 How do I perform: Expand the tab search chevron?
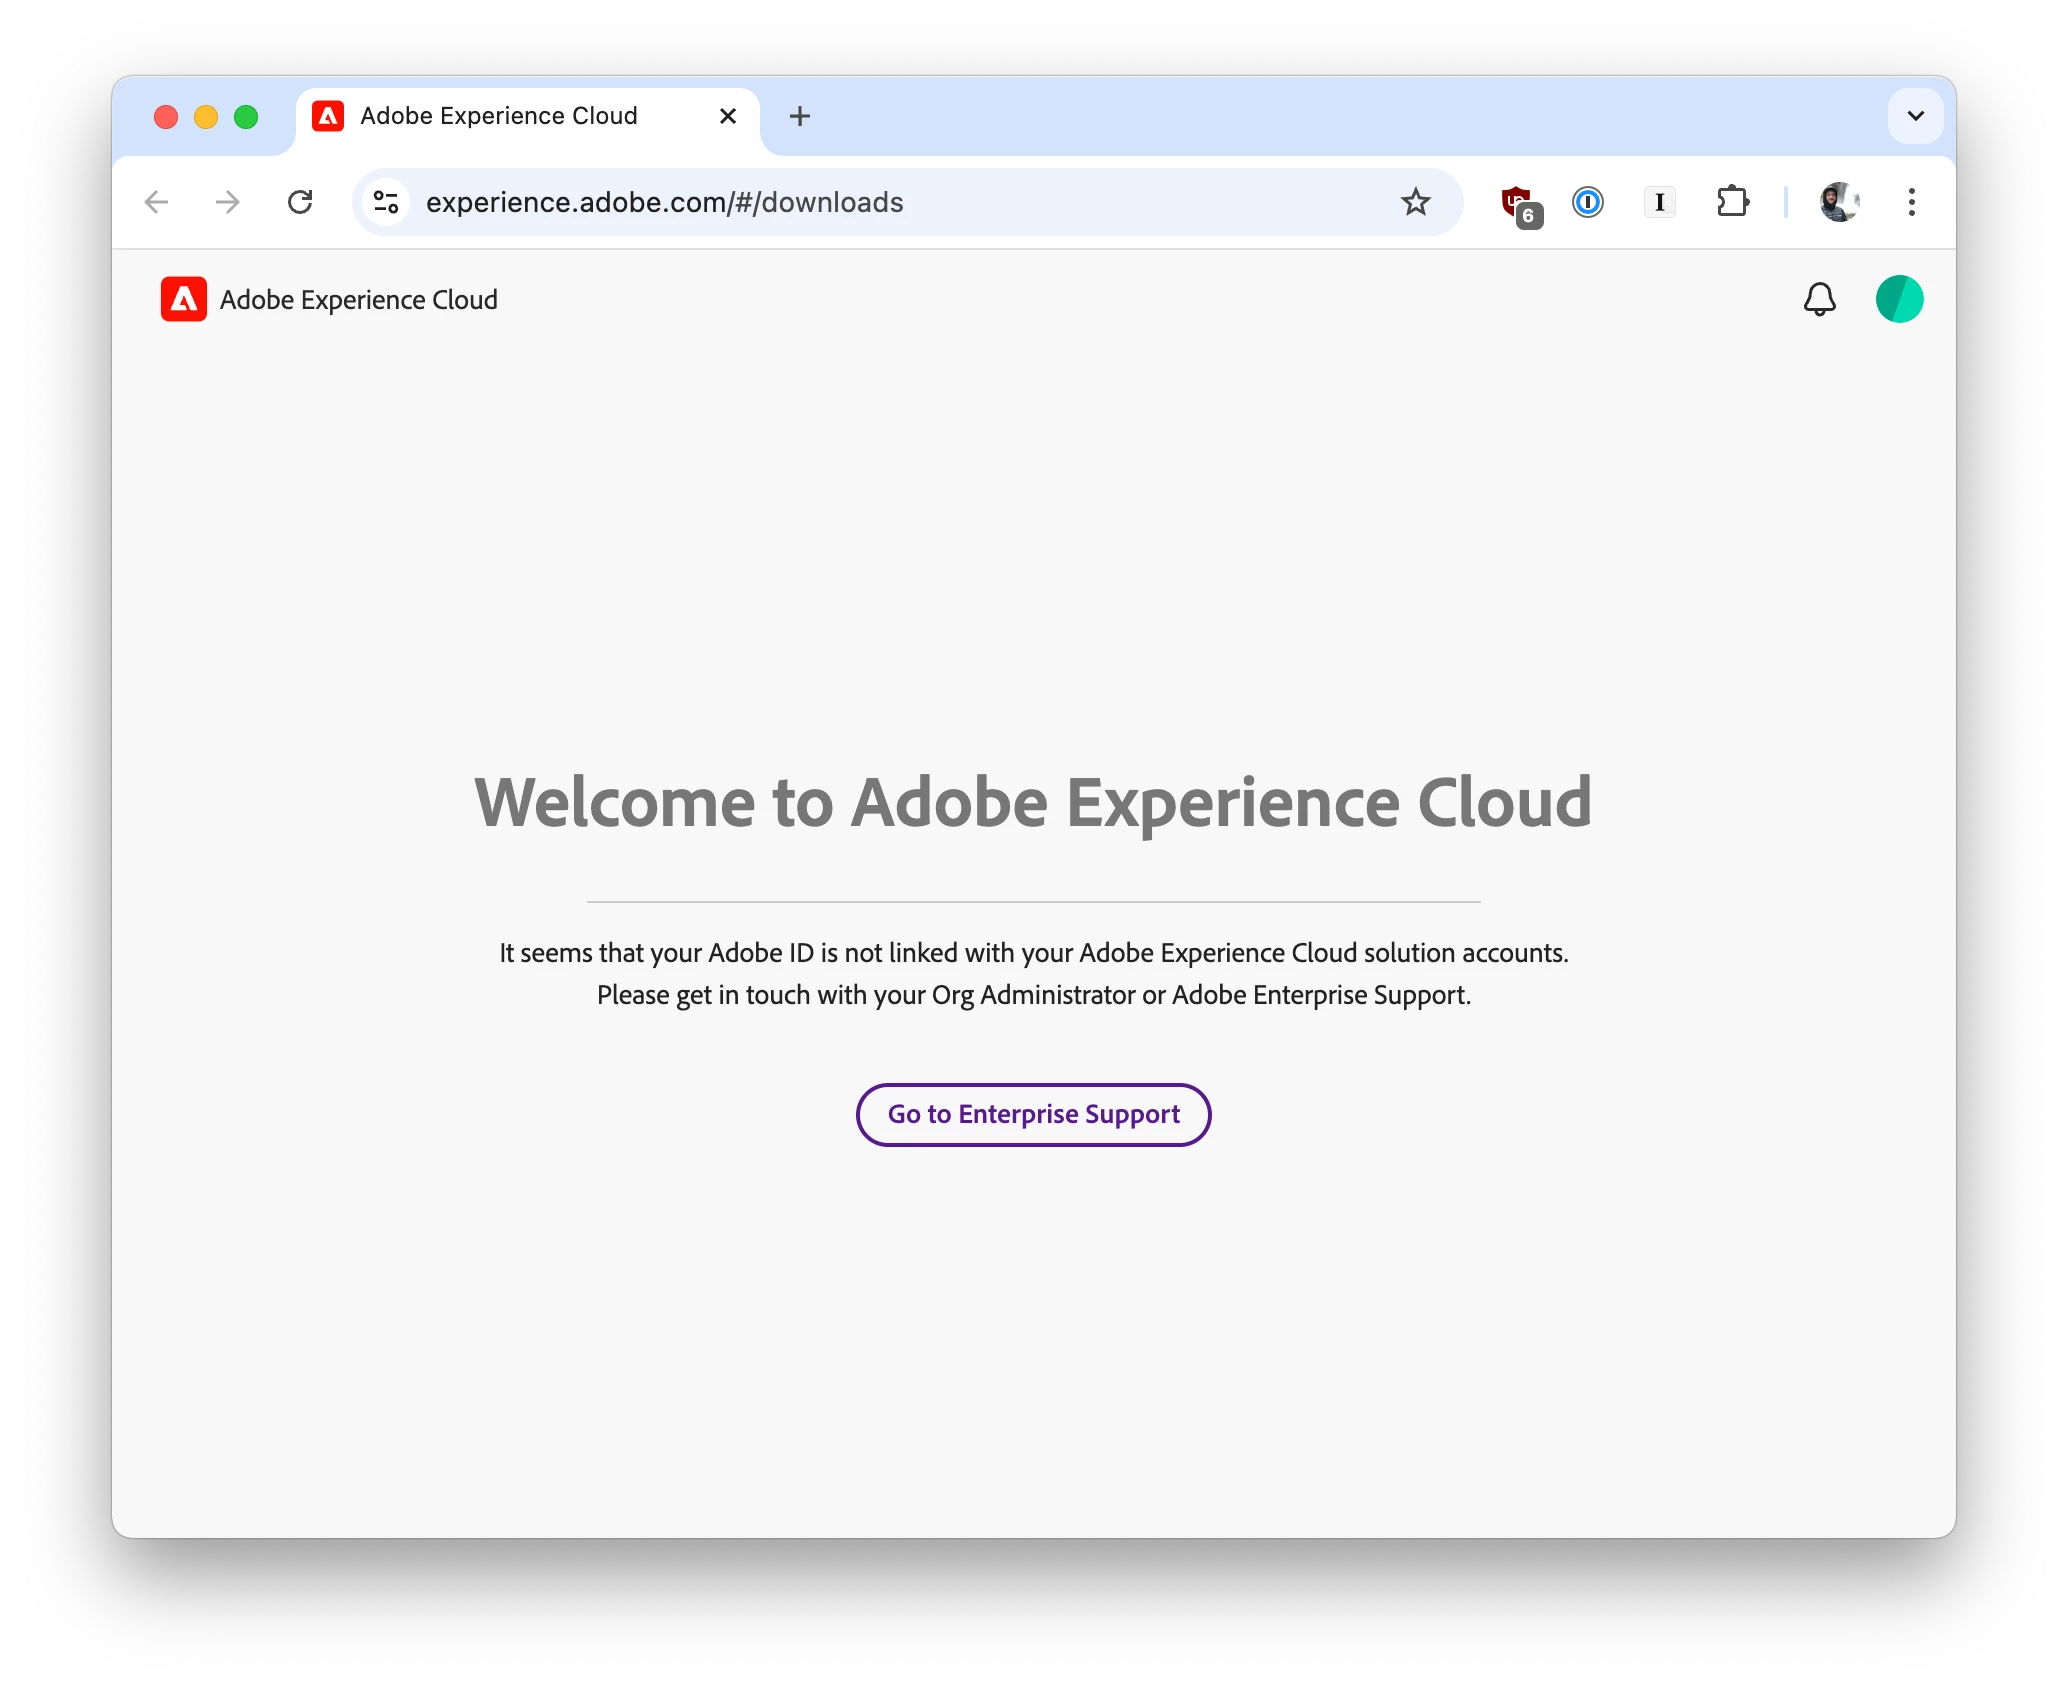(x=1915, y=116)
